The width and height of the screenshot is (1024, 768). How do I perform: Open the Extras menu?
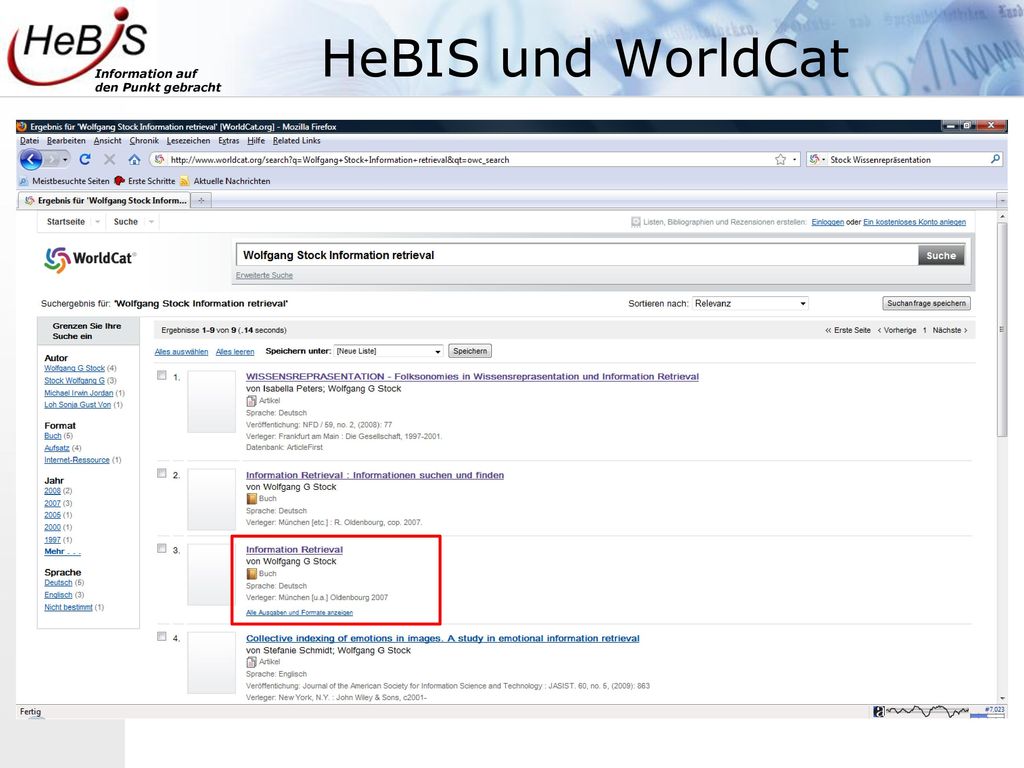pyautogui.click(x=229, y=140)
